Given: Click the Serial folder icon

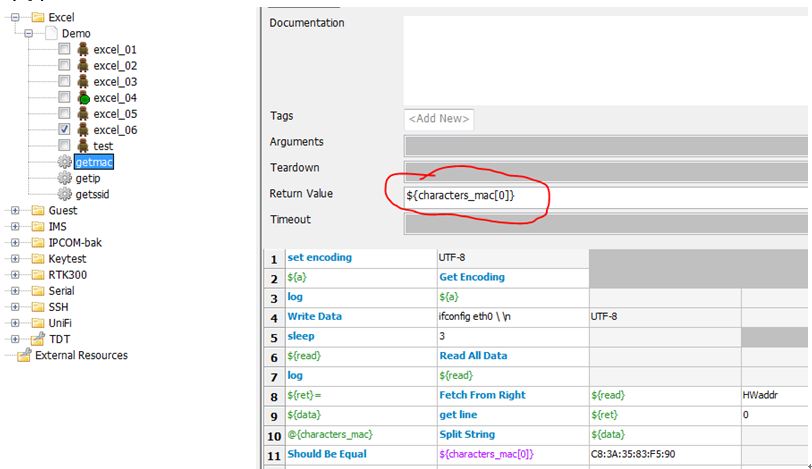Looking at the screenshot, I should point(38,291).
